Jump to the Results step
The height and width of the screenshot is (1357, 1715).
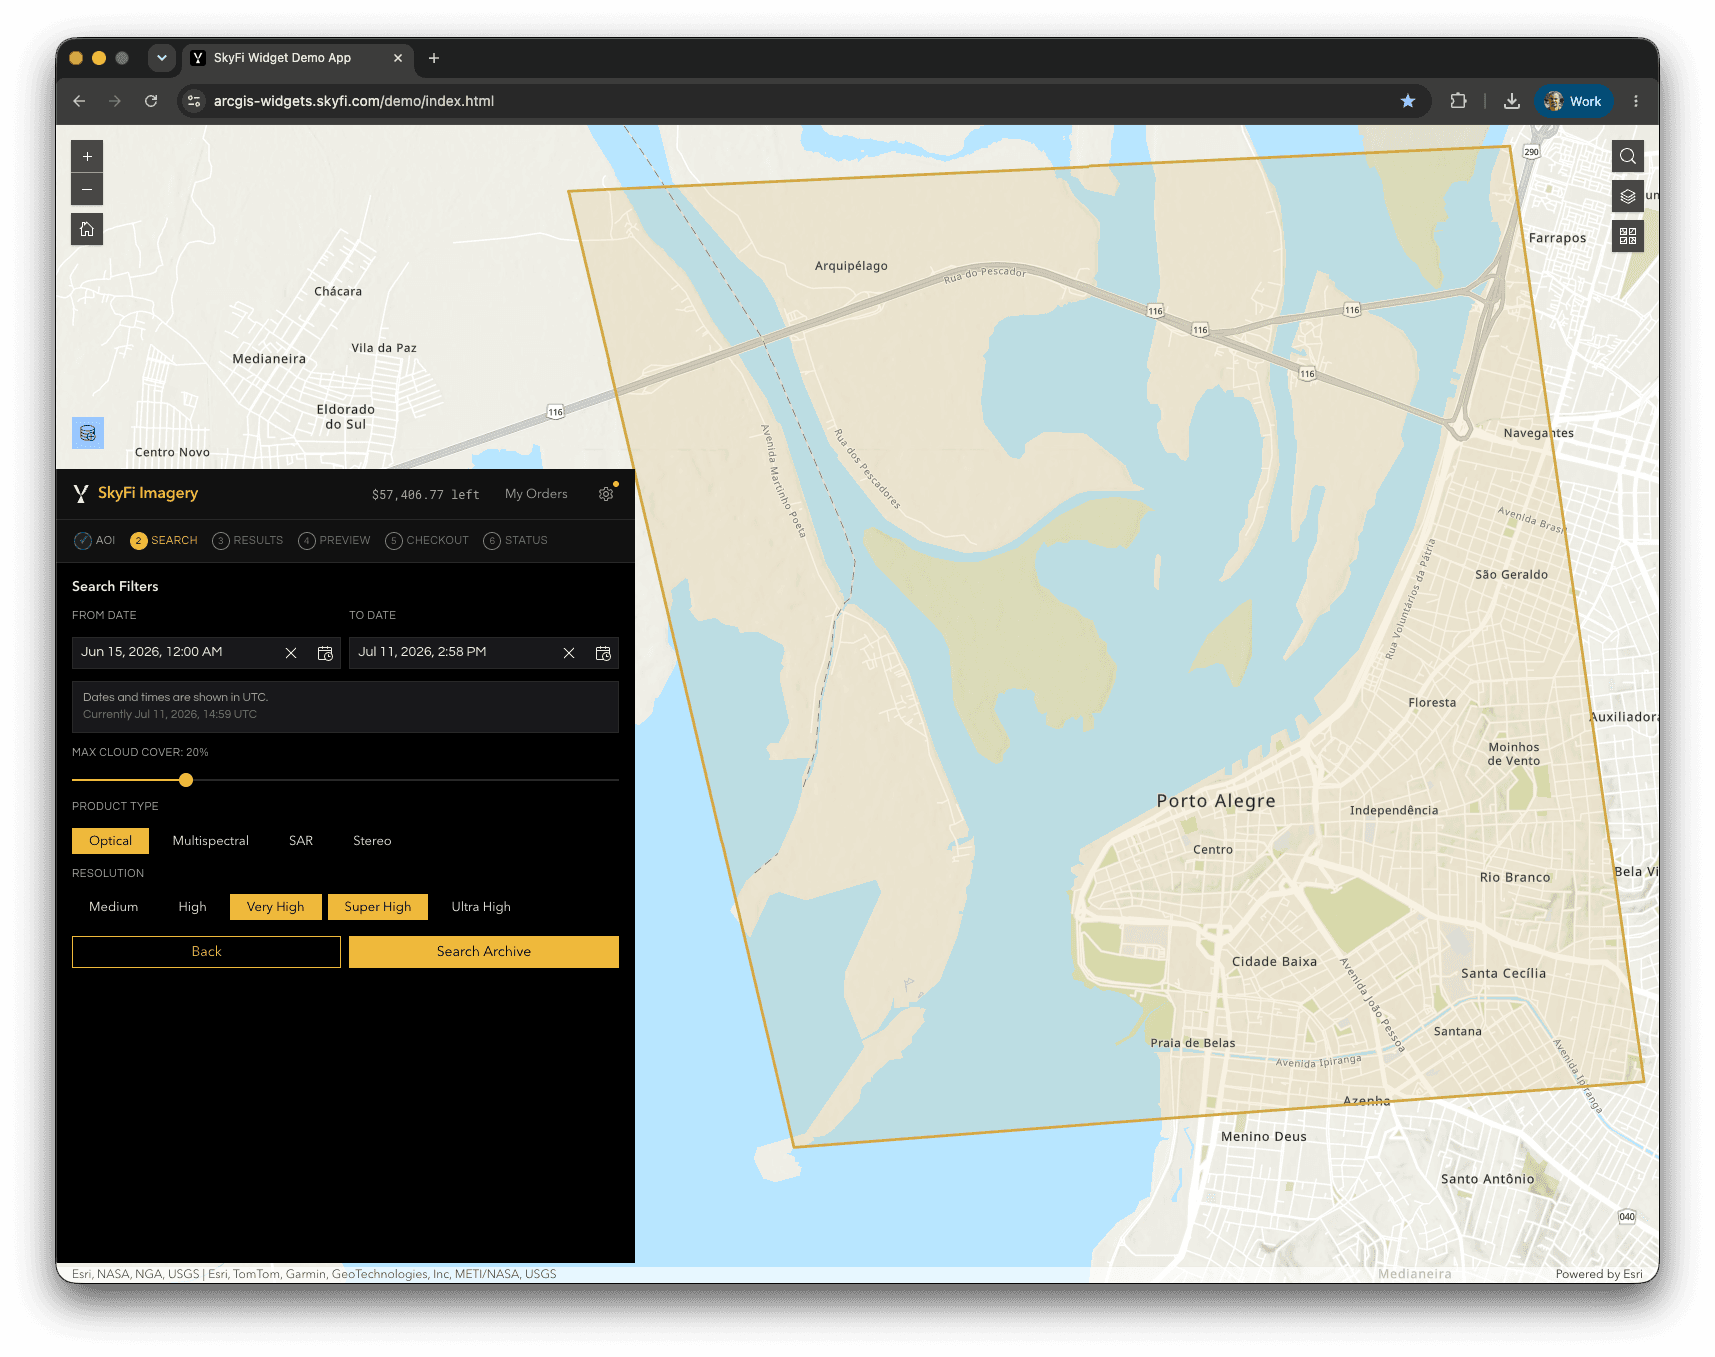coord(248,541)
